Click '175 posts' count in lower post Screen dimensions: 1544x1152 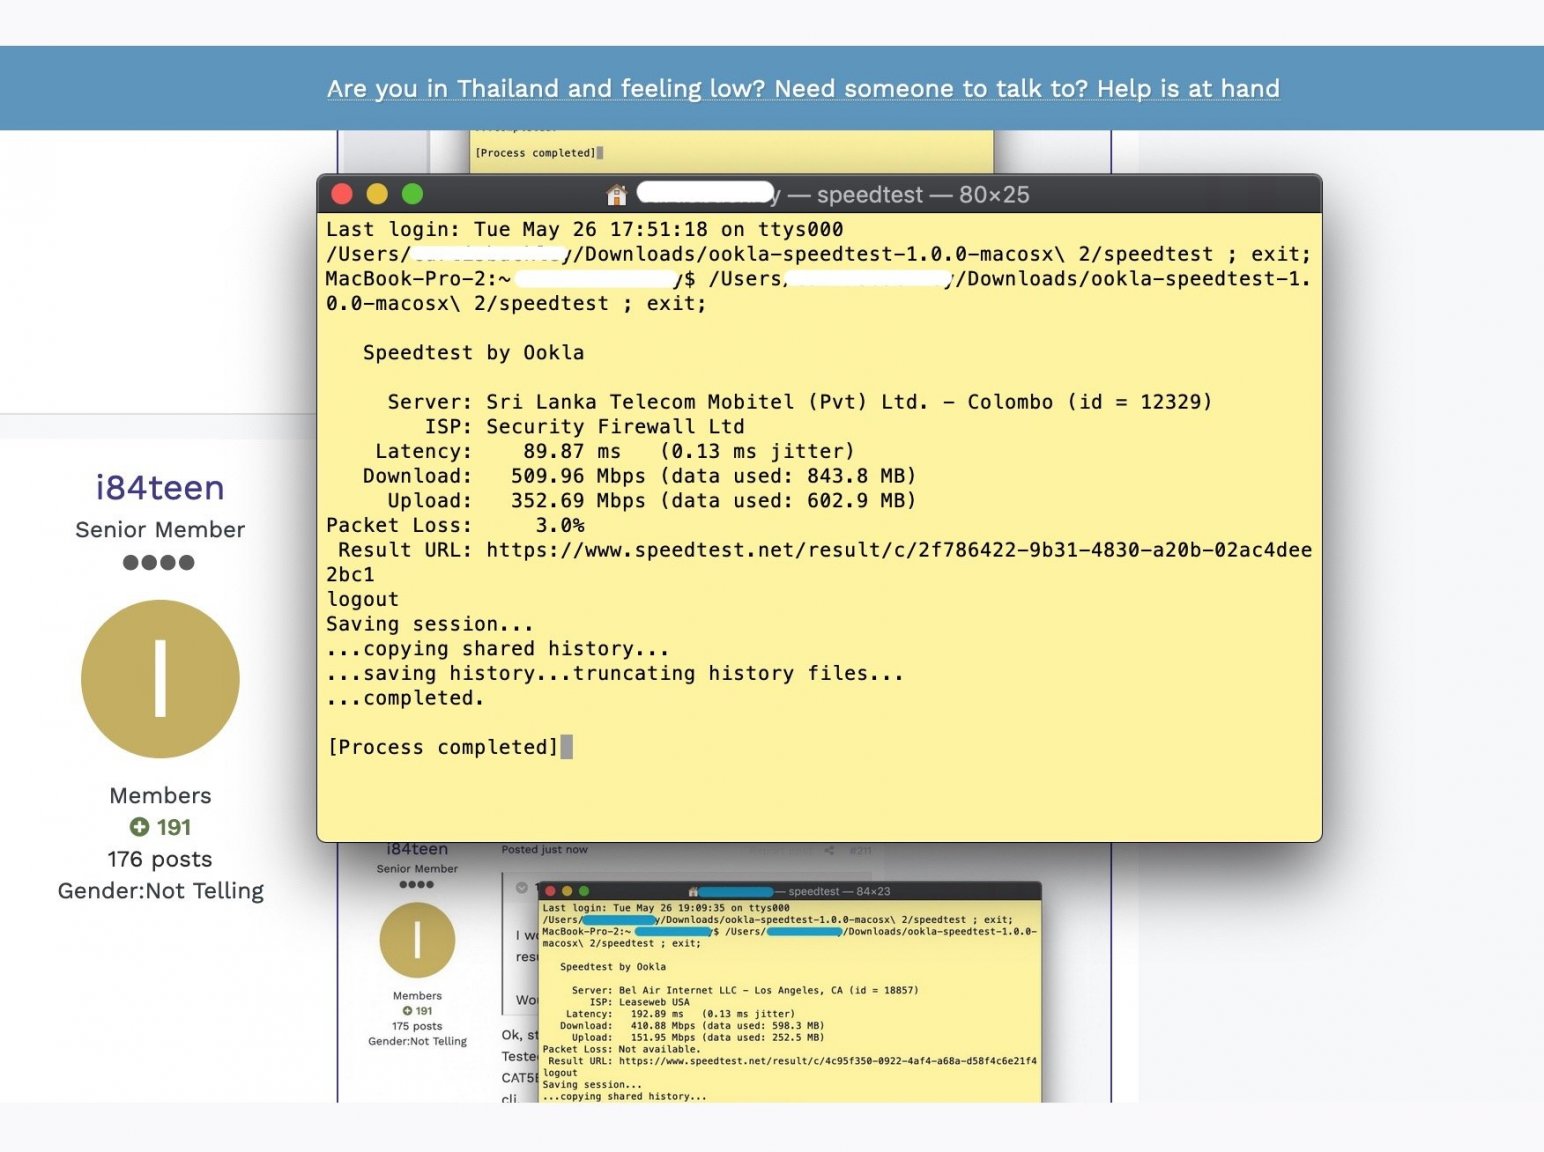[417, 1026]
